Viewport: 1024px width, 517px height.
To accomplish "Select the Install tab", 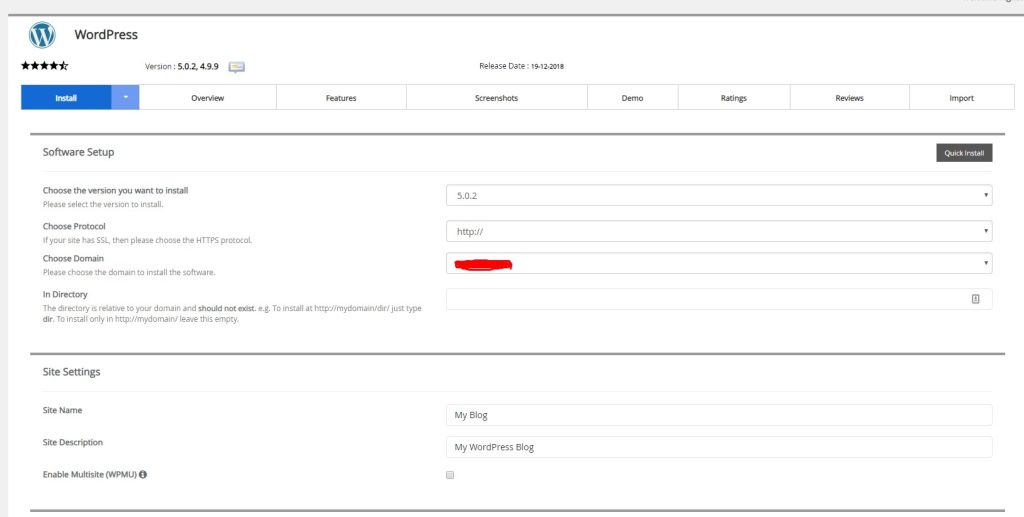I will (66, 97).
